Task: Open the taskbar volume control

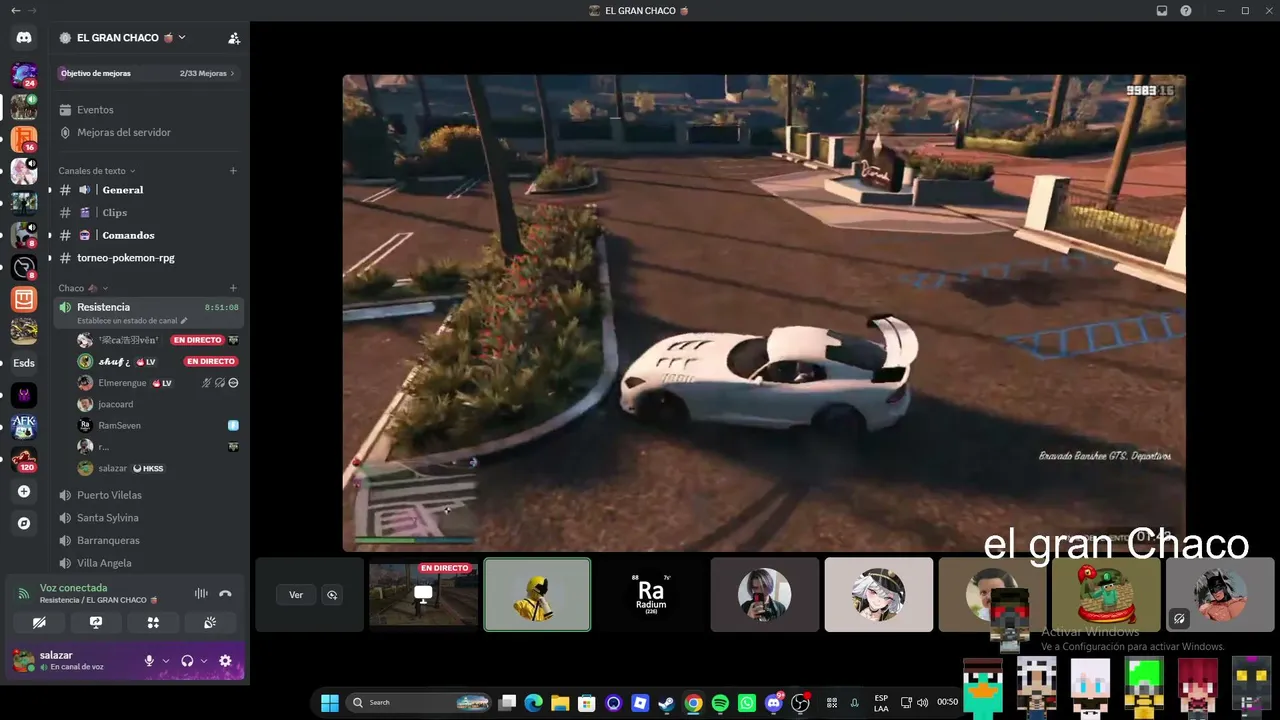Action: [x=922, y=703]
